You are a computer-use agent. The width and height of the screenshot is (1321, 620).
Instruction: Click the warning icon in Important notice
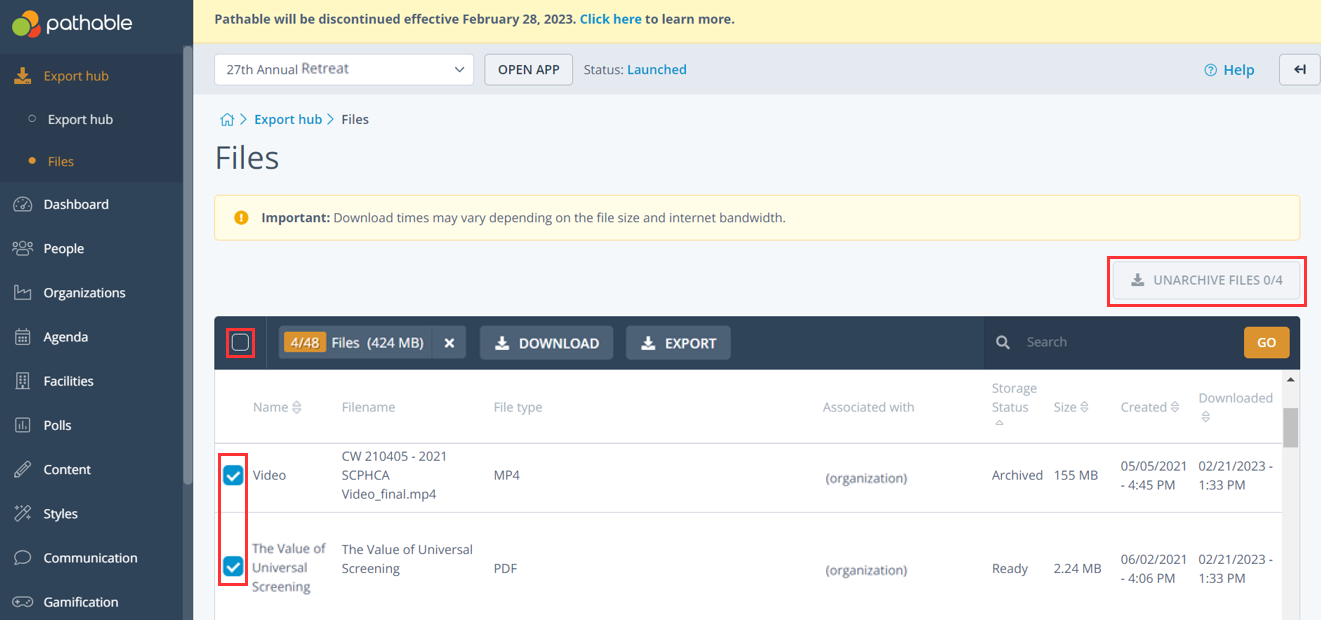[241, 217]
